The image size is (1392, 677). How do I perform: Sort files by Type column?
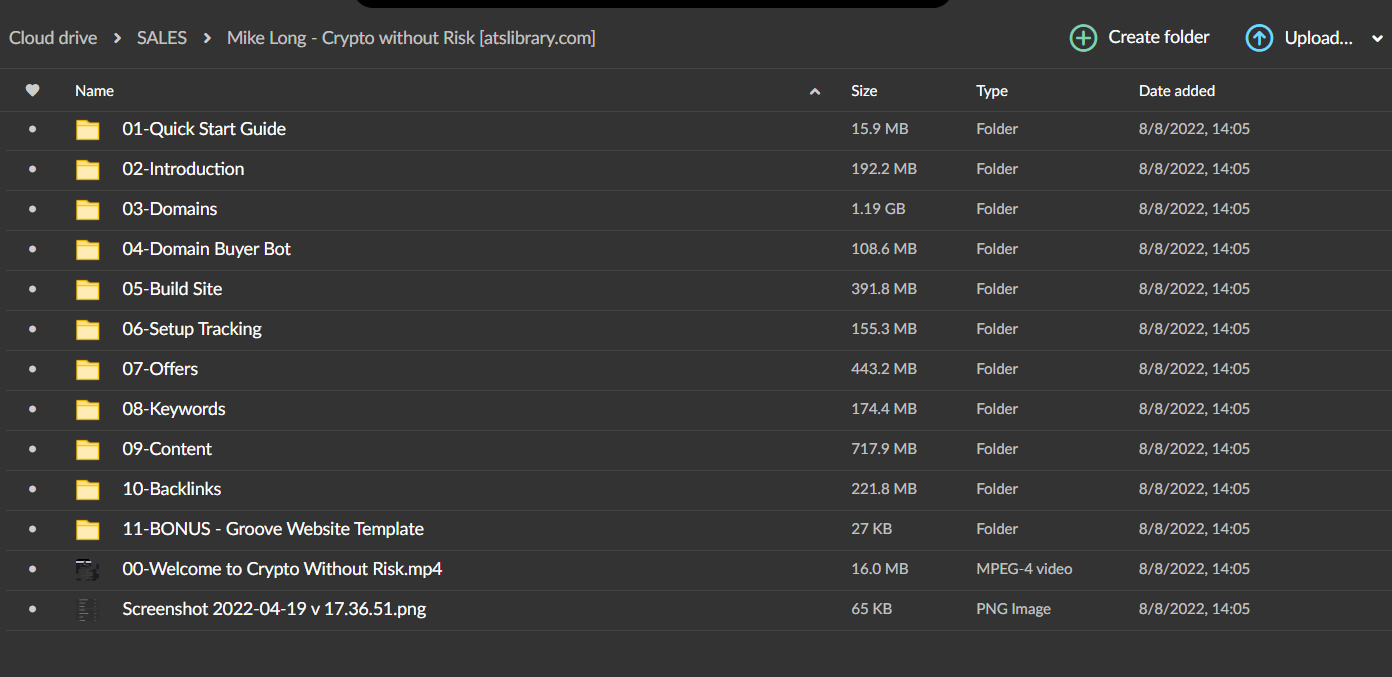pos(992,90)
